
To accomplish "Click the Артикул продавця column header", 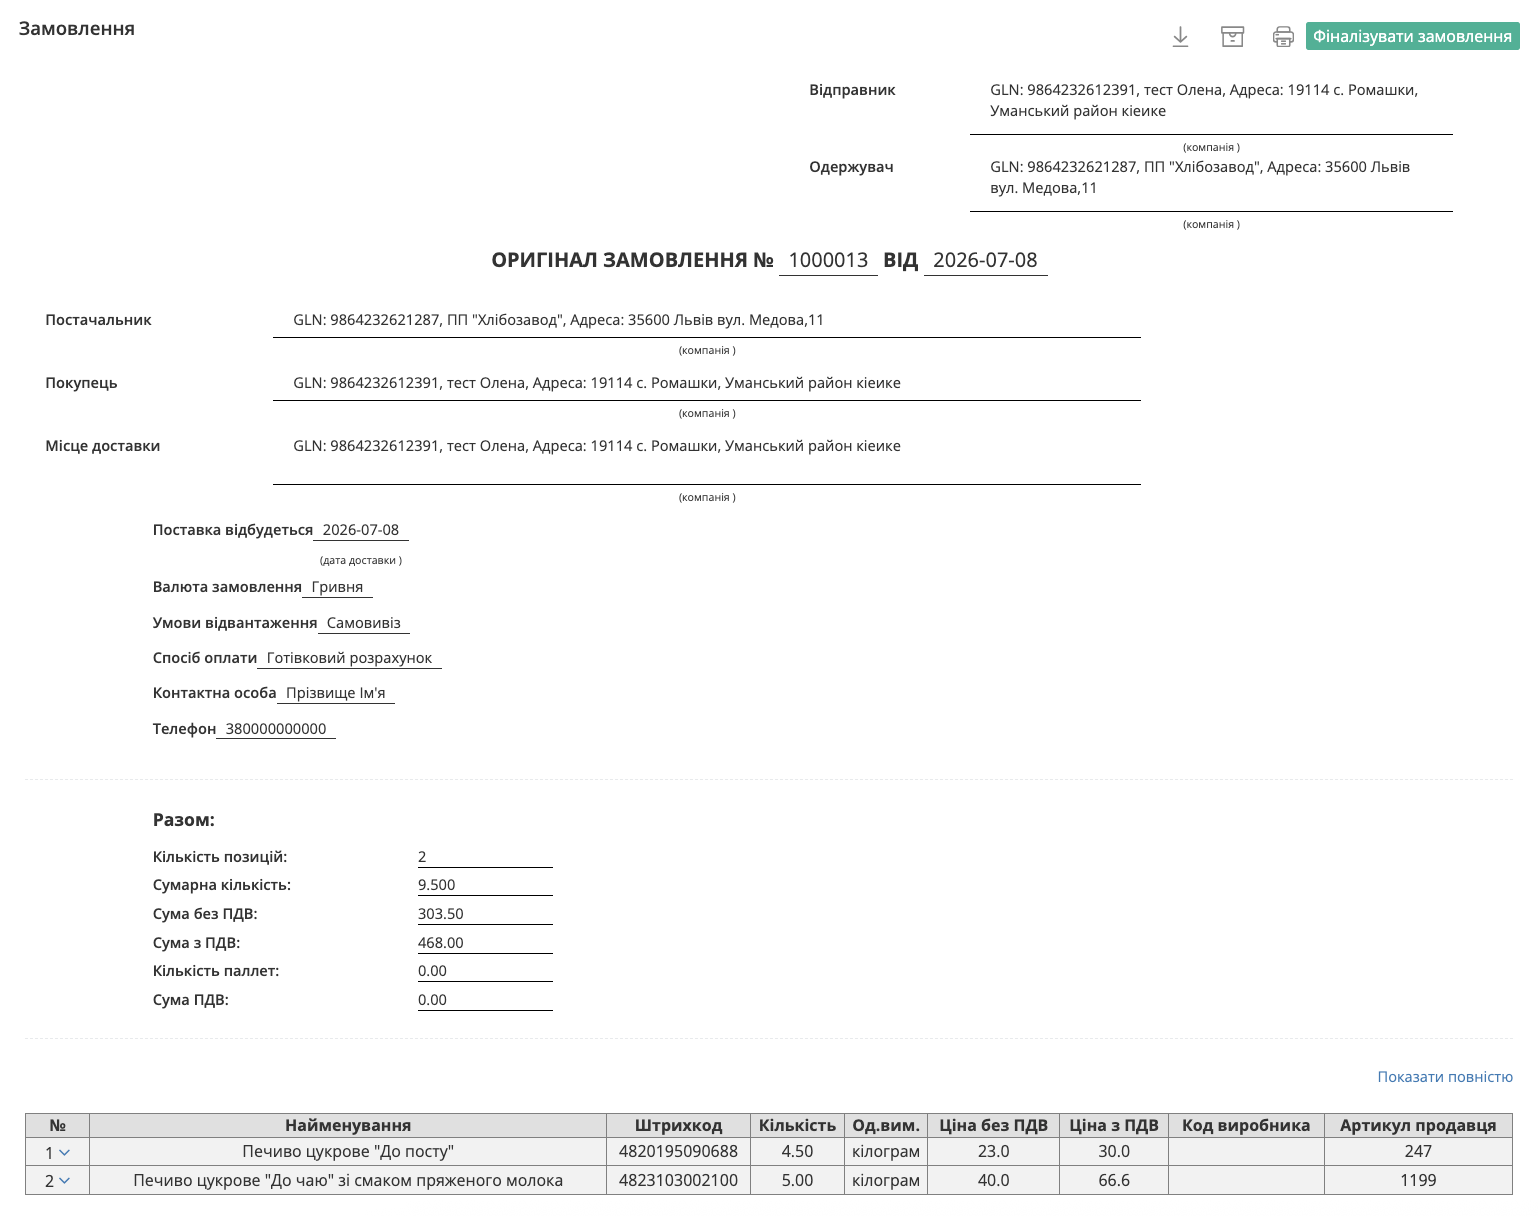I will 1418,1125.
